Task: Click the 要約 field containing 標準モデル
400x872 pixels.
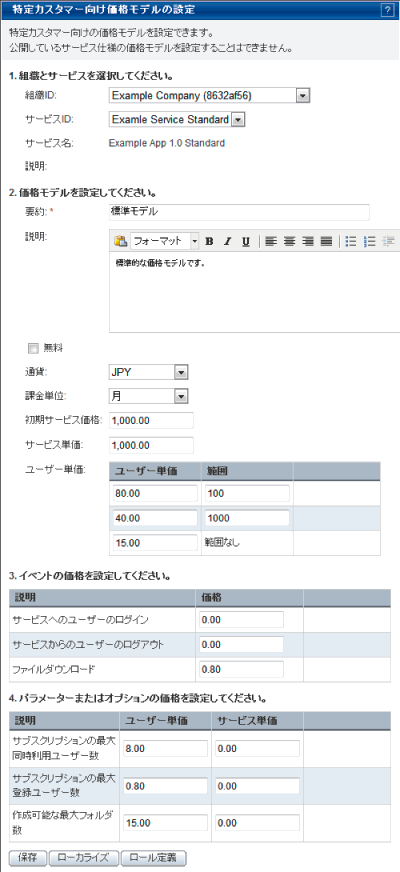Action: point(239,212)
